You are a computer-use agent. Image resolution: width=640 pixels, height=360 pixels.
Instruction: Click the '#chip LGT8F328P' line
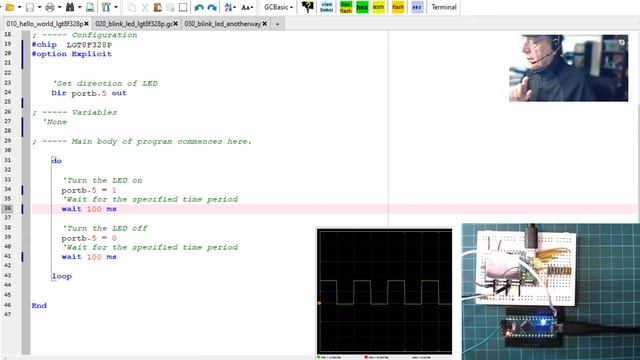[x=71, y=44]
